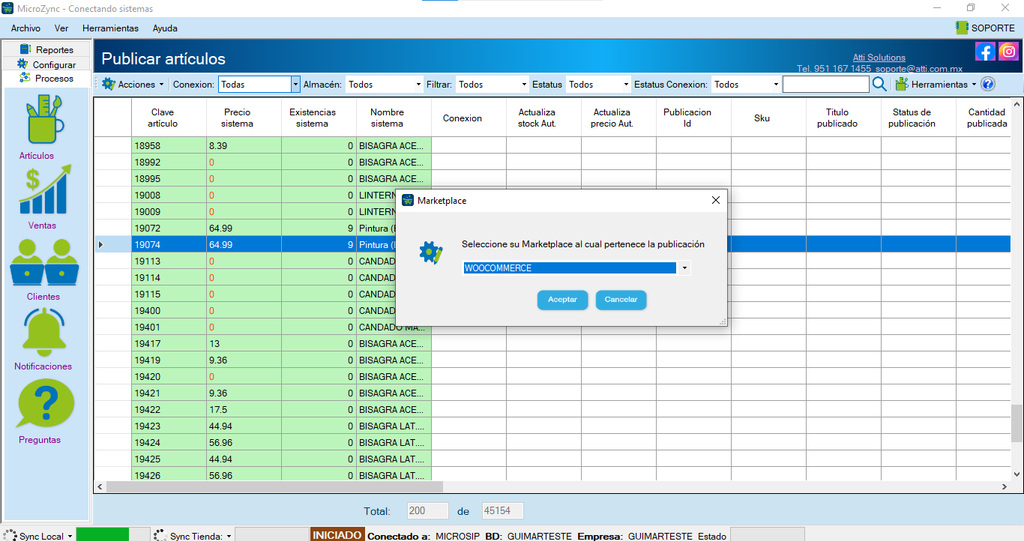
Task: Click the Sync Local spinner icon
Action: pos(10,536)
